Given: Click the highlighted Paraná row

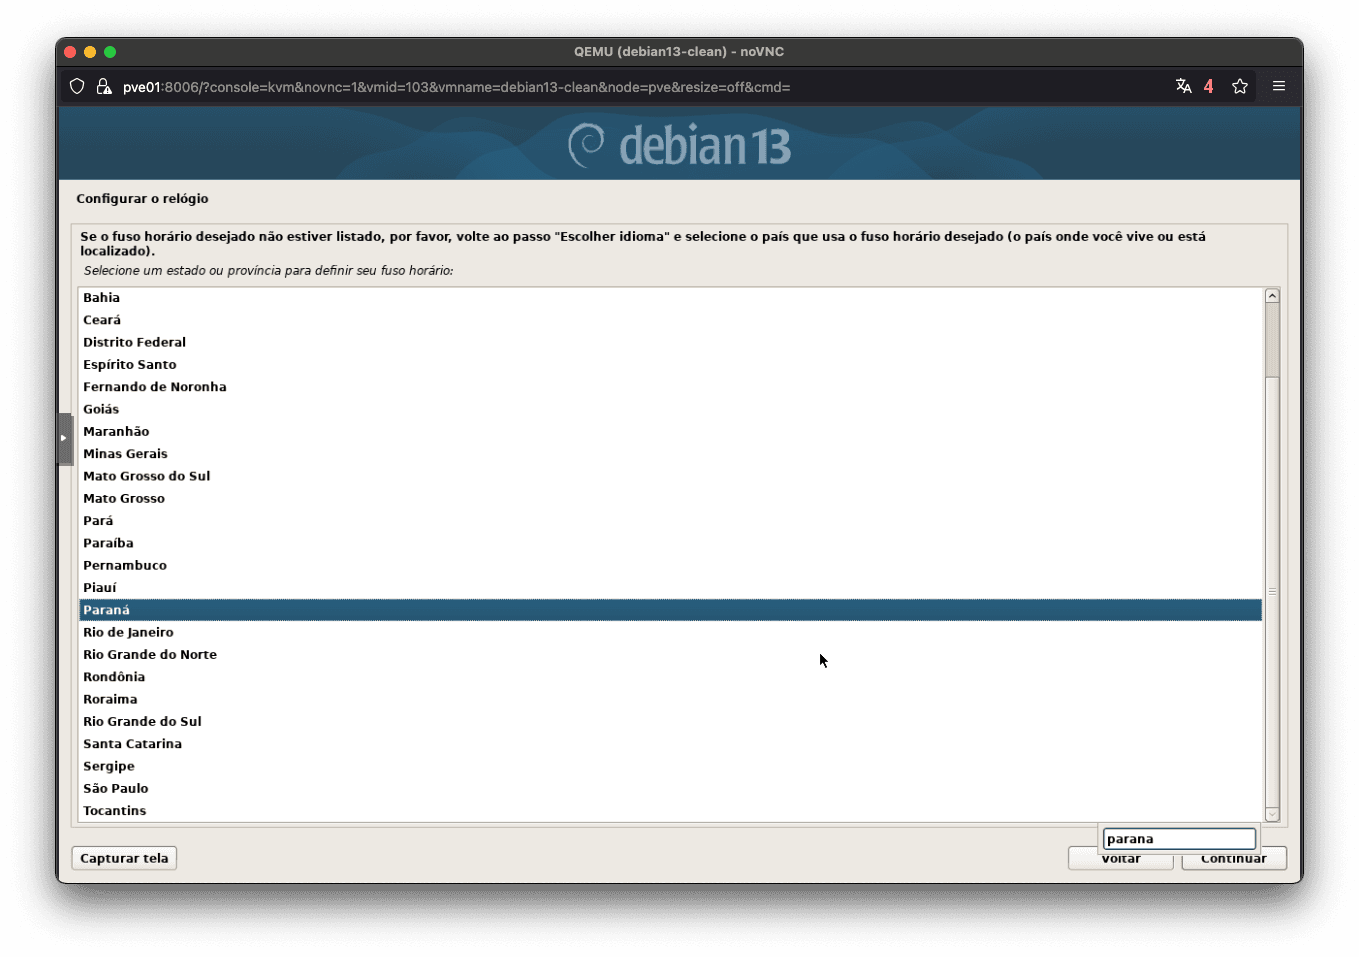Looking at the screenshot, I should coord(670,610).
